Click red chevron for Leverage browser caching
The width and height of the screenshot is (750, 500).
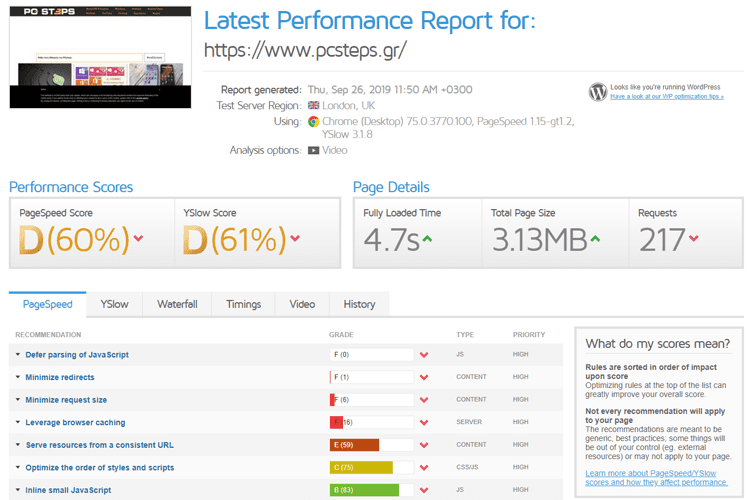coord(424,422)
